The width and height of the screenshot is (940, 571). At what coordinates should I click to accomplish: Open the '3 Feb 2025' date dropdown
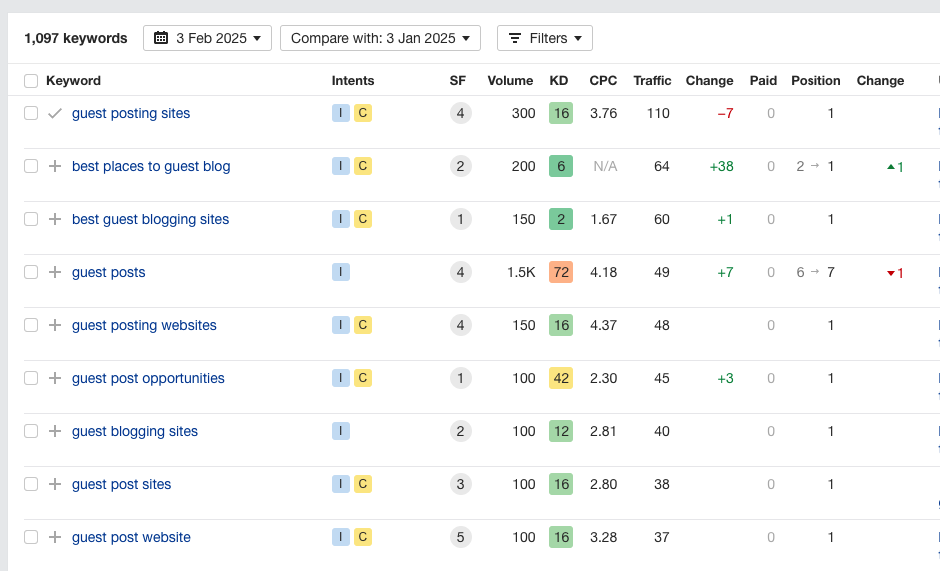(x=207, y=38)
